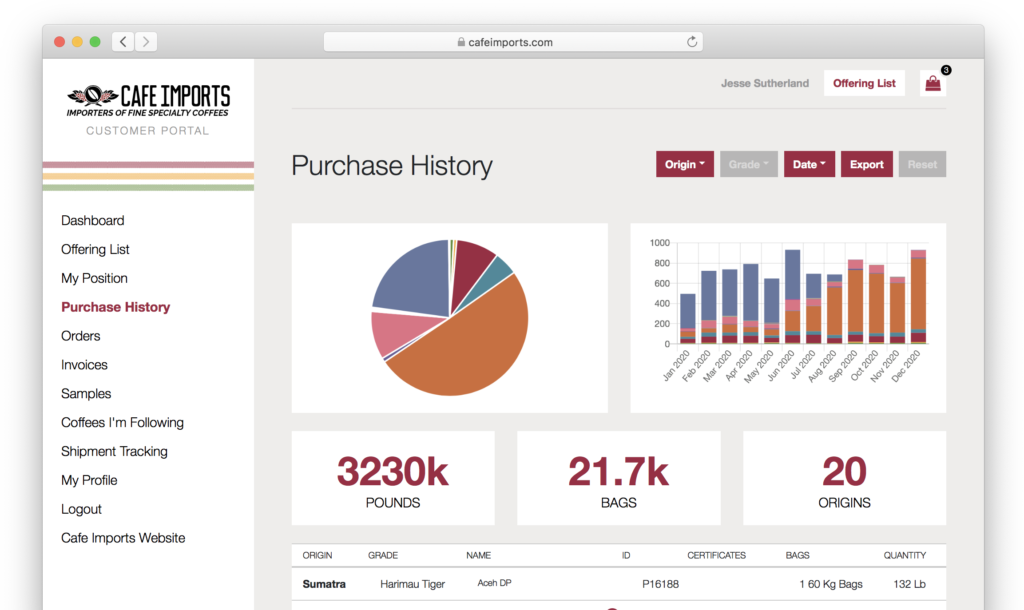Click the December 2020 bar in the chart
1024x610 pixels.
(917, 295)
